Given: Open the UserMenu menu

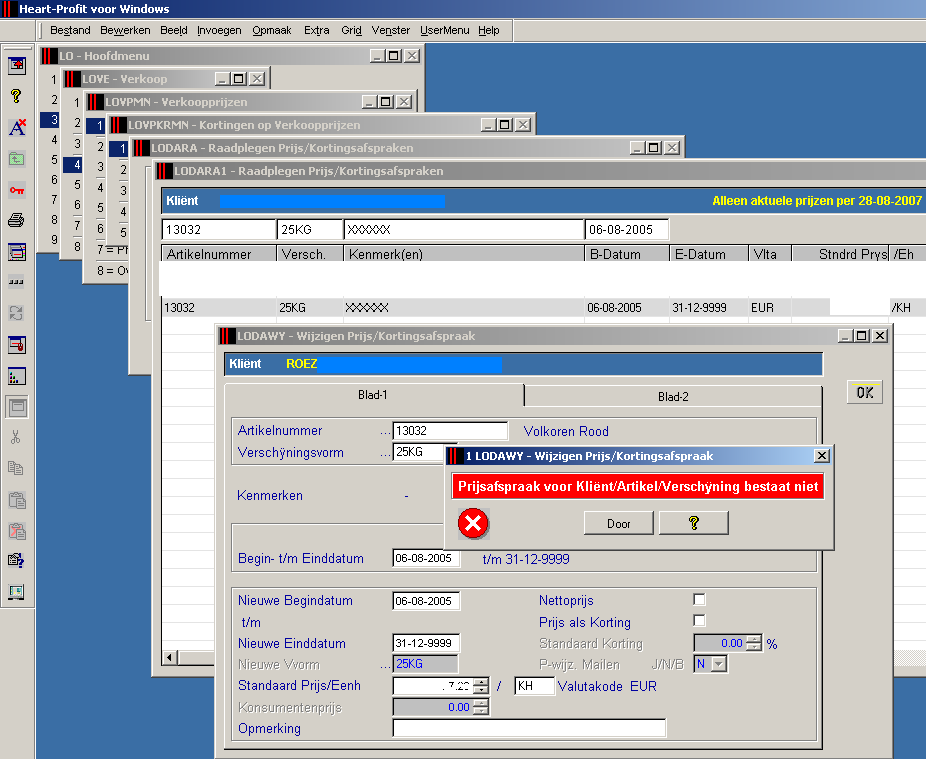Looking at the screenshot, I should pyautogui.click(x=445, y=30).
